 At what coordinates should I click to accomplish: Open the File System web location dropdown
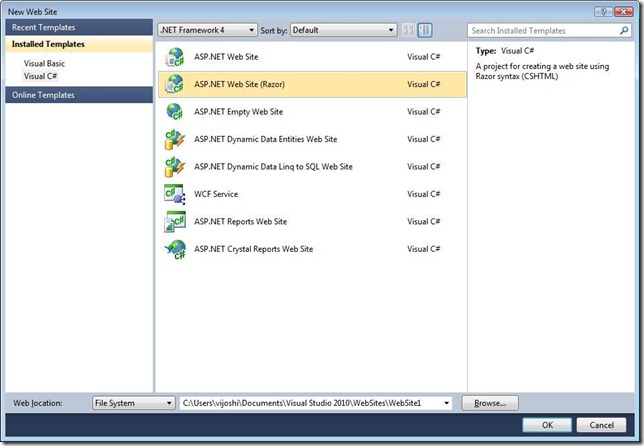133,403
